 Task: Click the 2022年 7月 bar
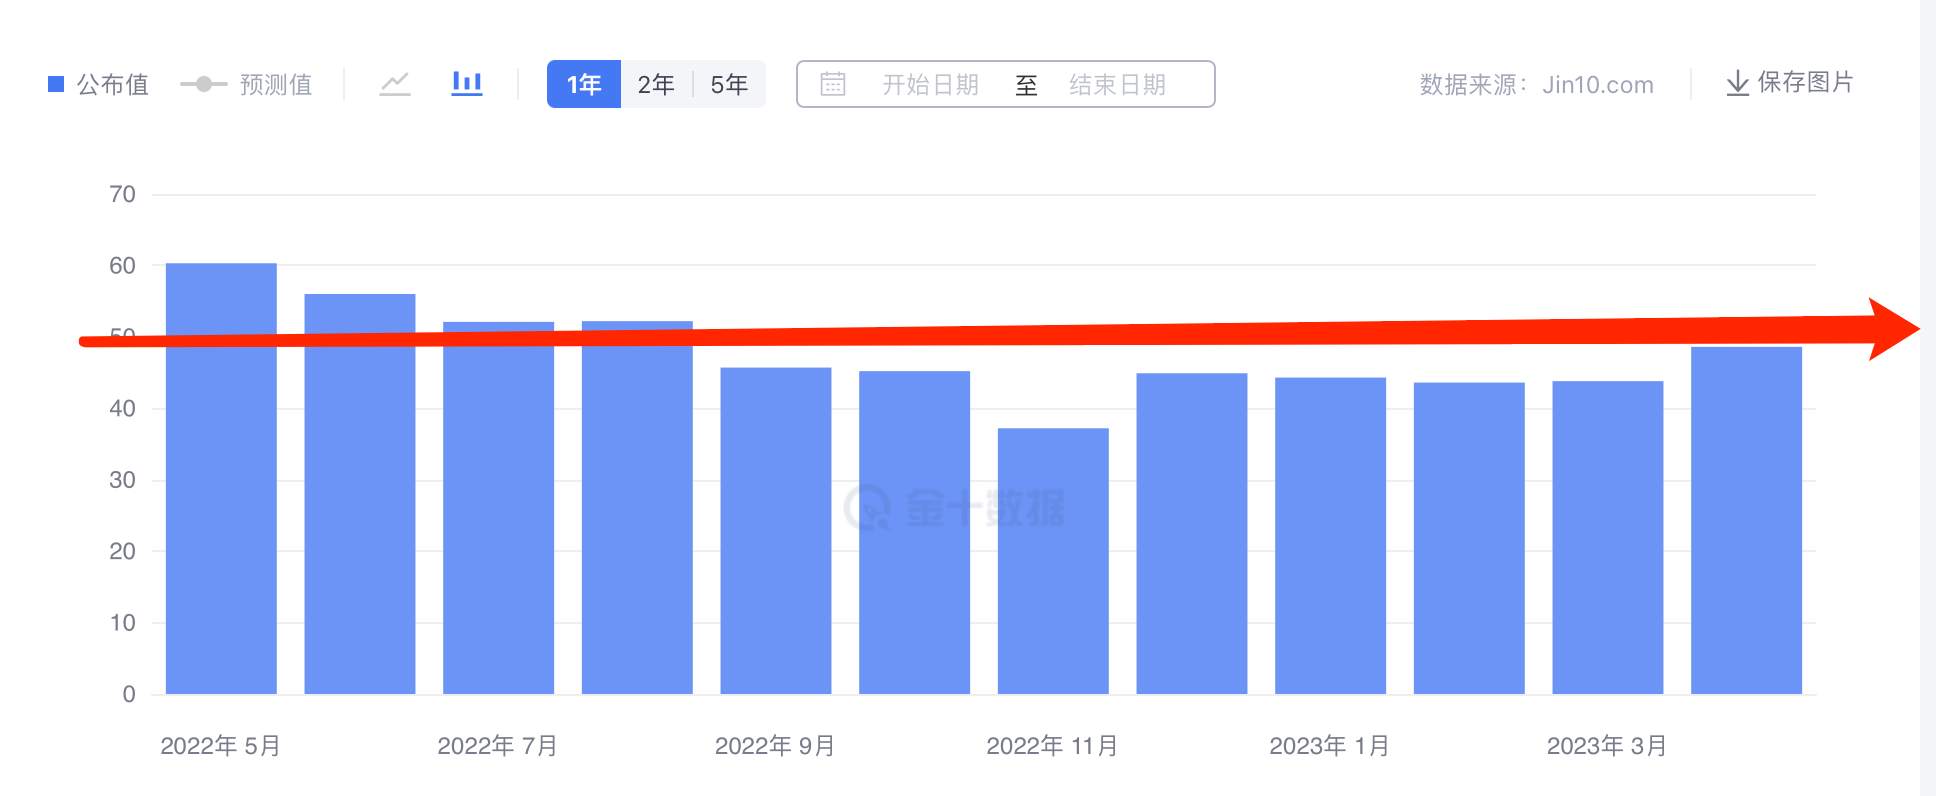click(498, 508)
